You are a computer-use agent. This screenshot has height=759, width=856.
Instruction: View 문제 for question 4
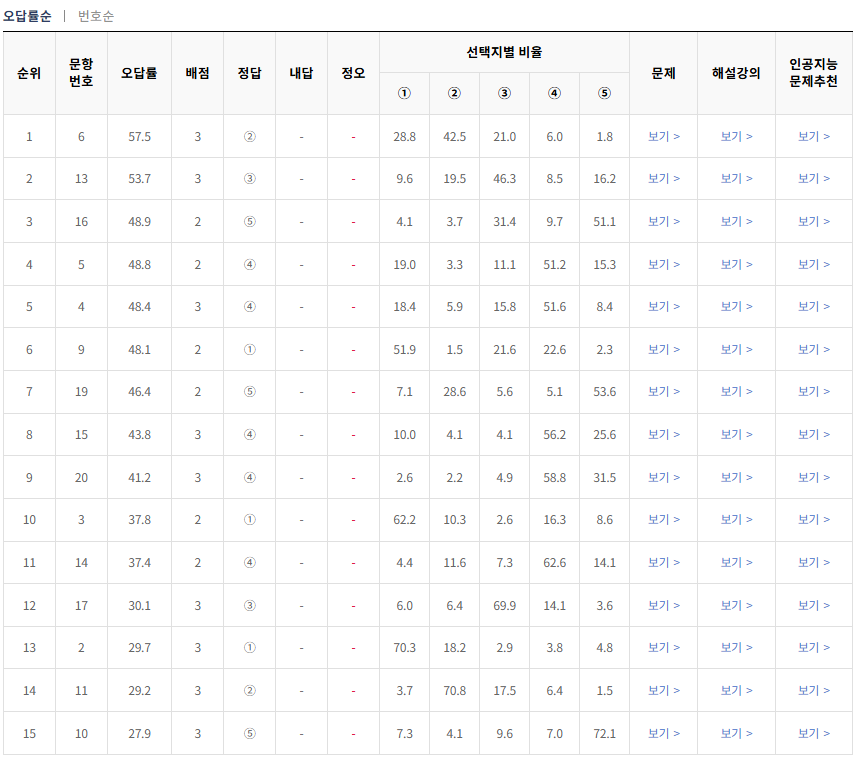tap(665, 307)
